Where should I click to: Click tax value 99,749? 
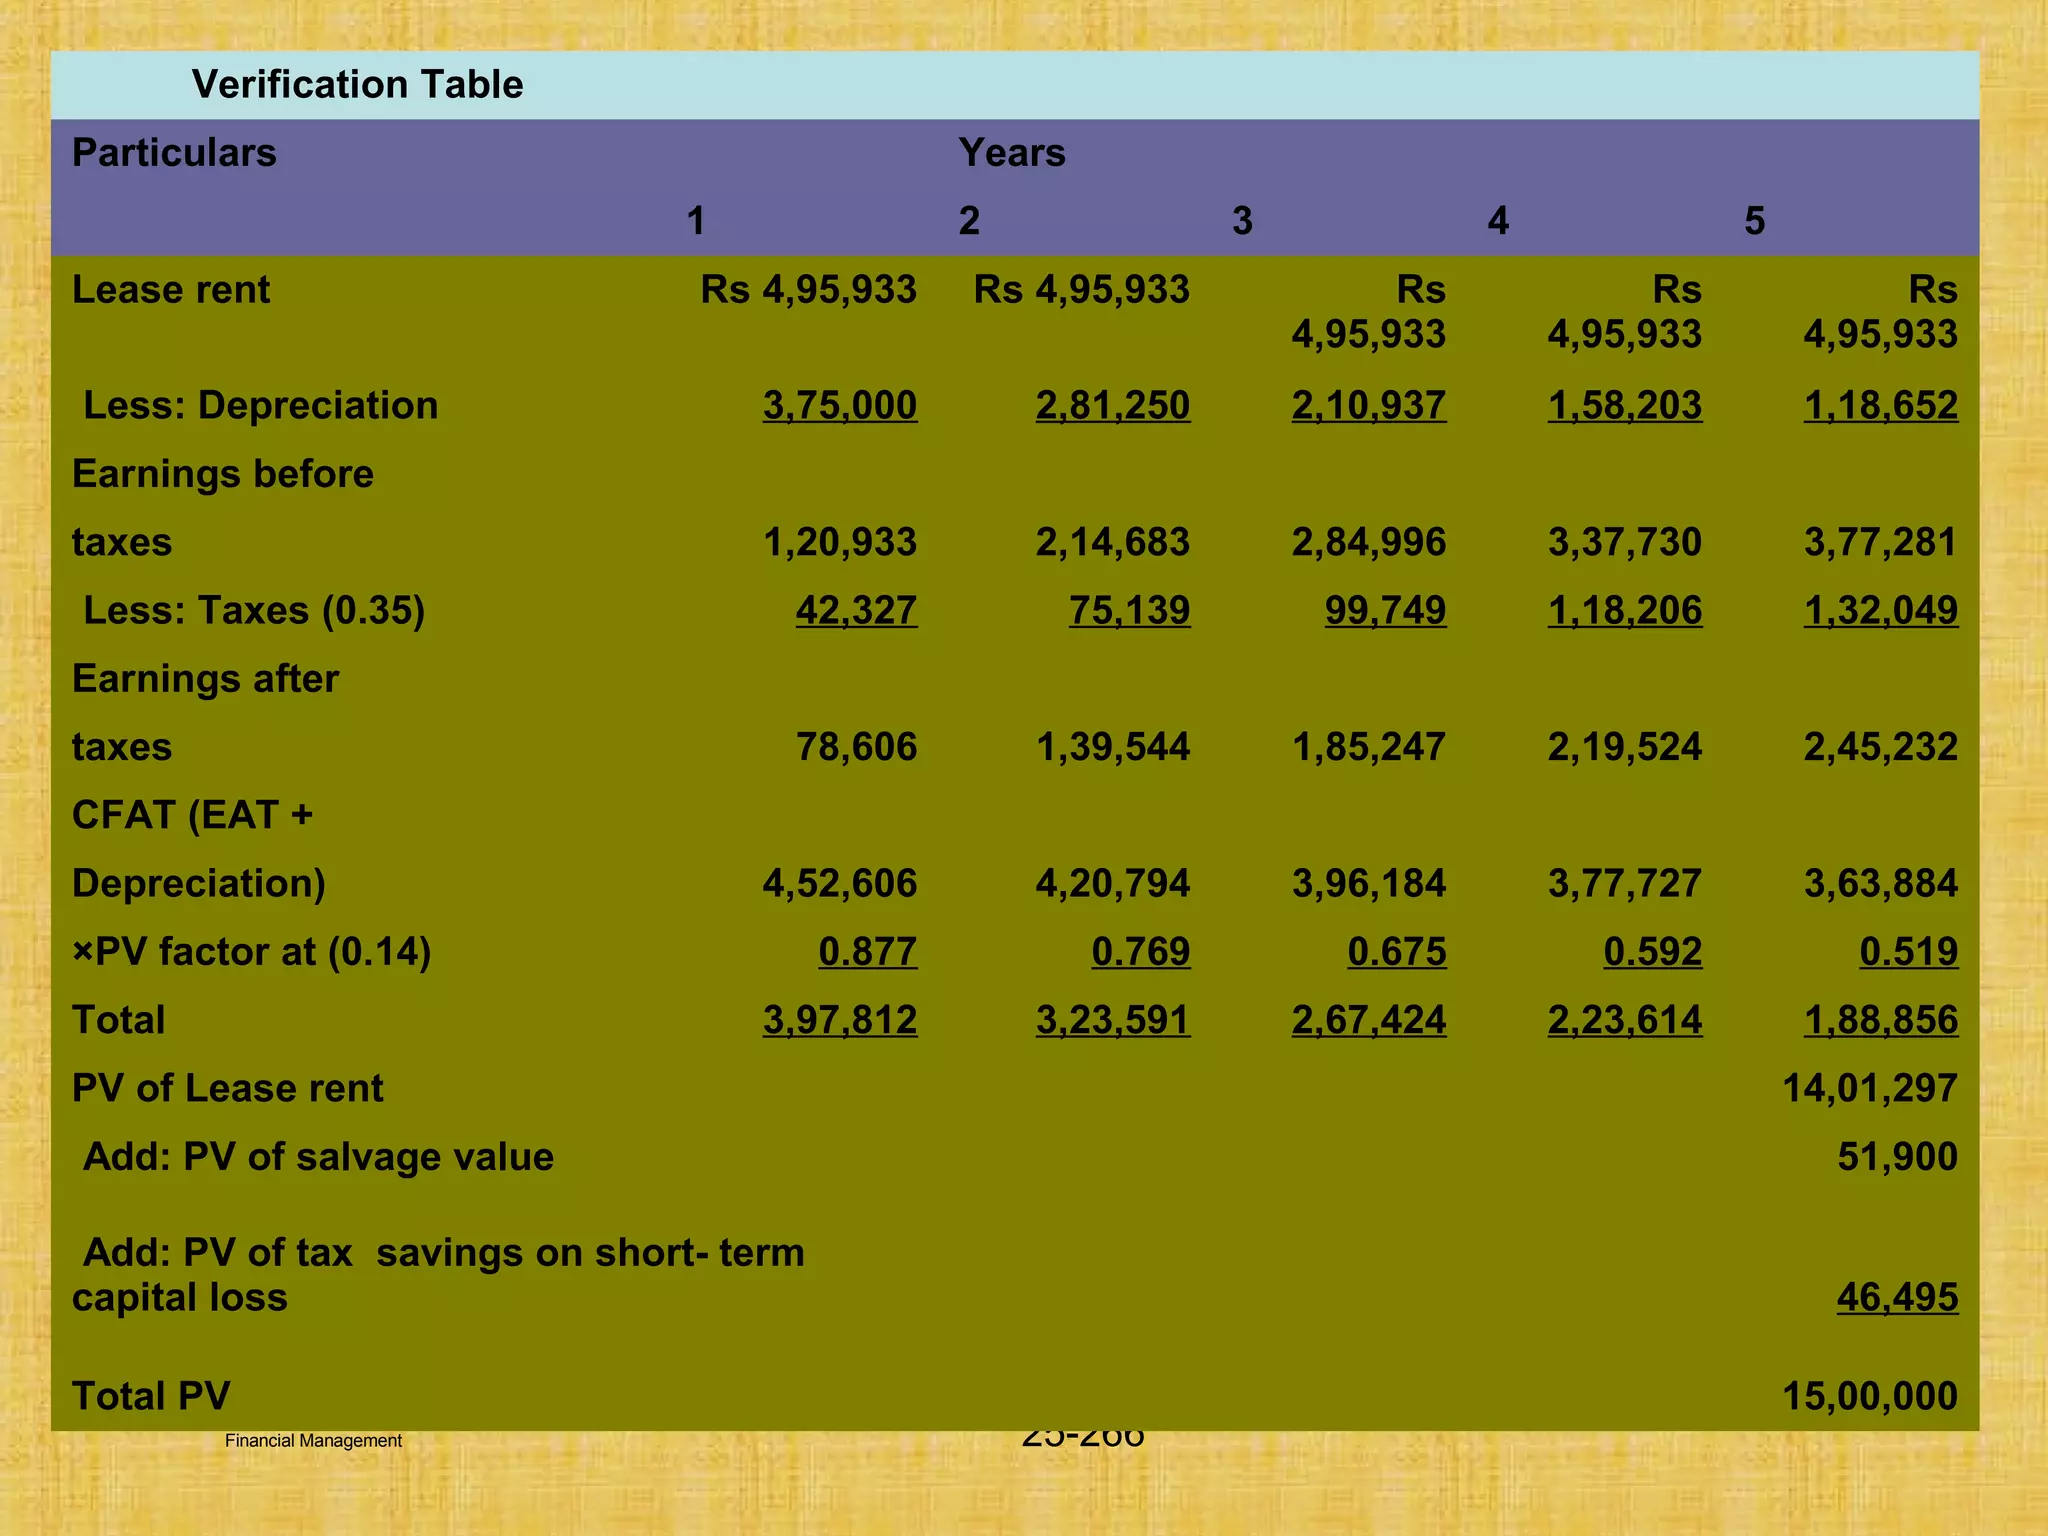click(1386, 610)
